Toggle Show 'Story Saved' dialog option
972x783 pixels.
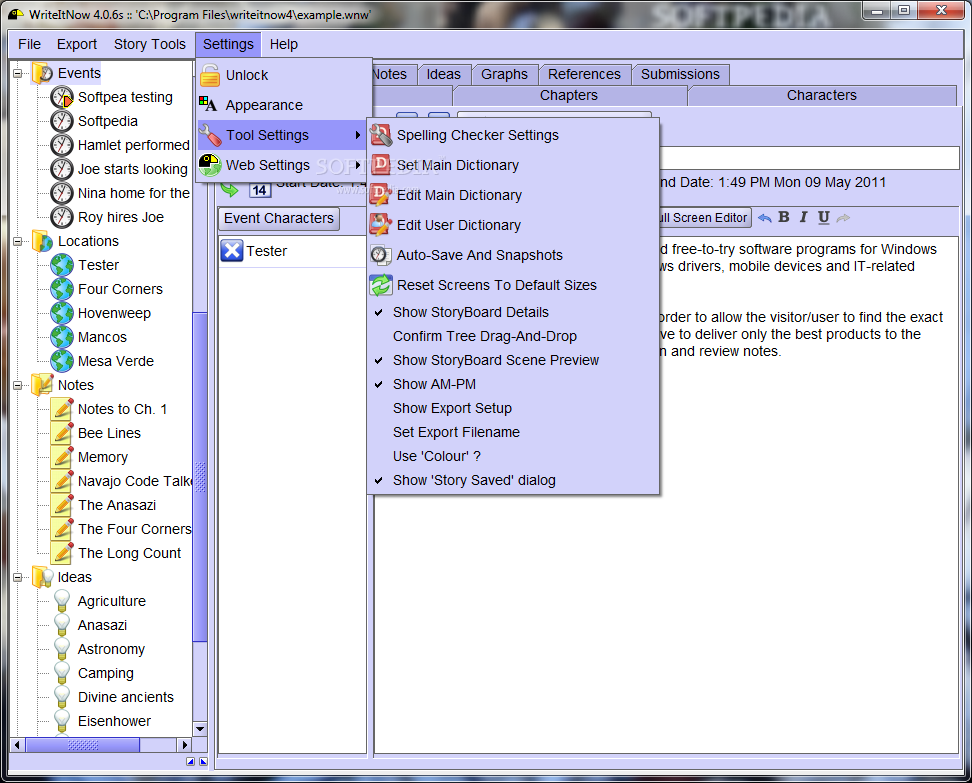click(x=513, y=480)
